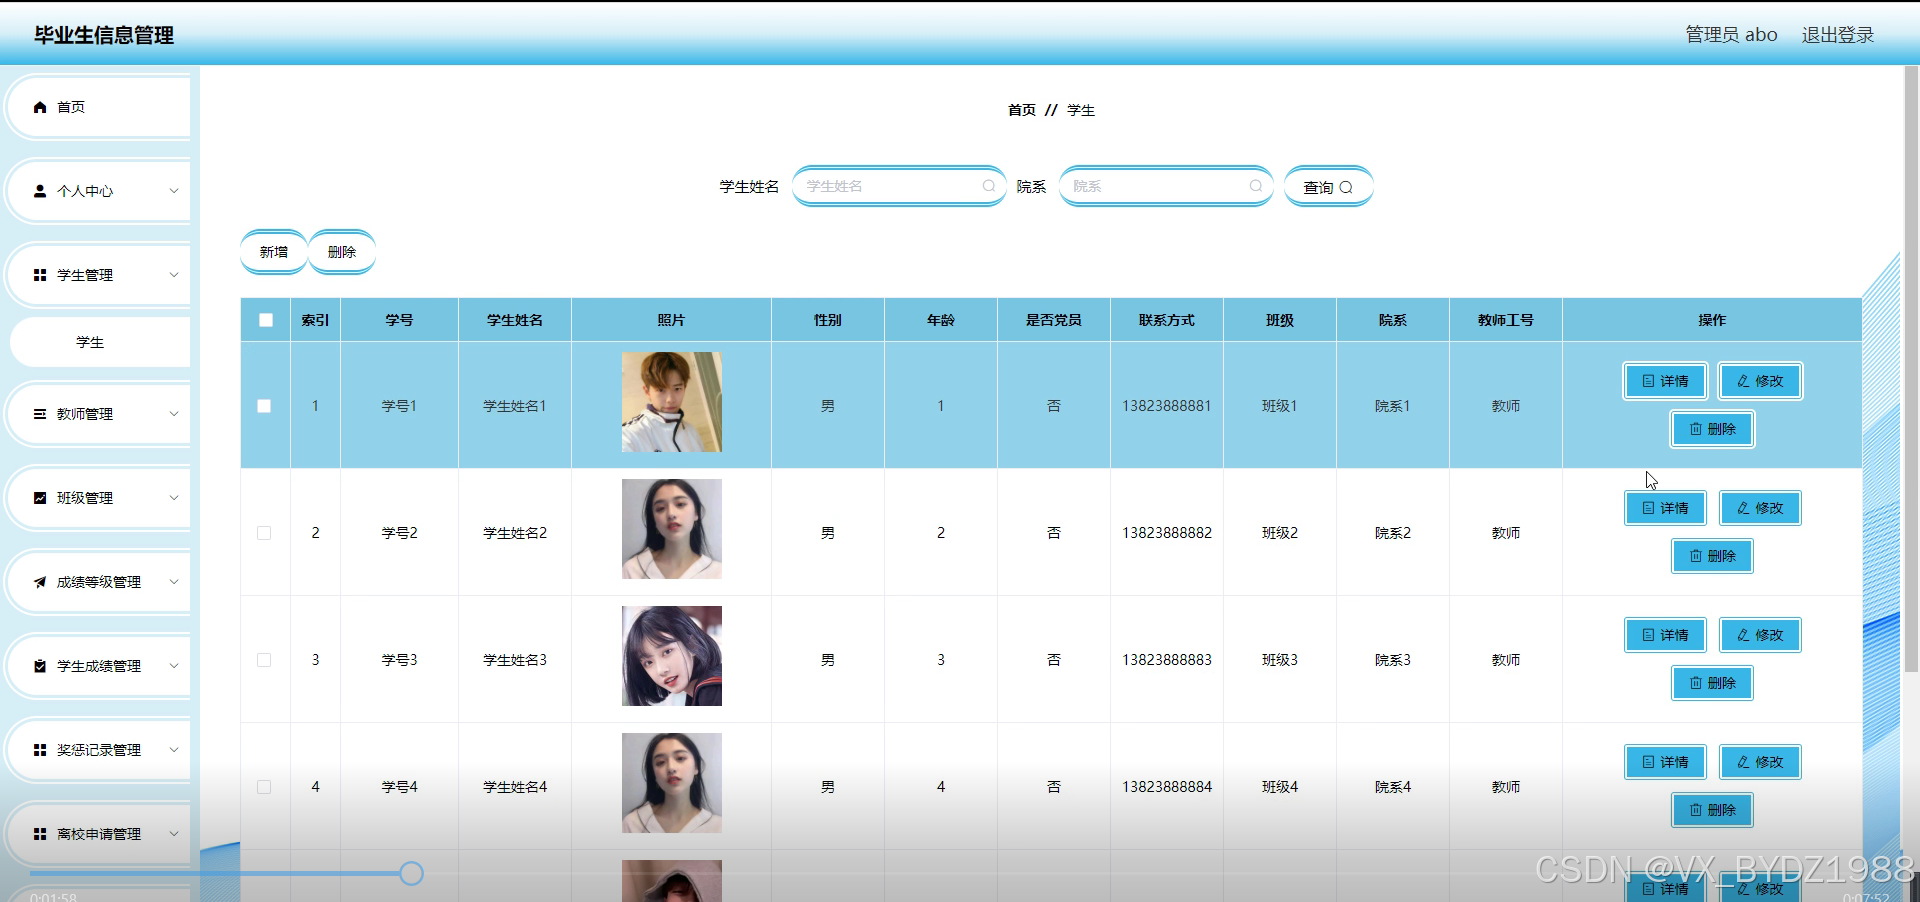Open 奖惩记录管理 in the sidebar
1920x902 pixels.
pos(98,750)
